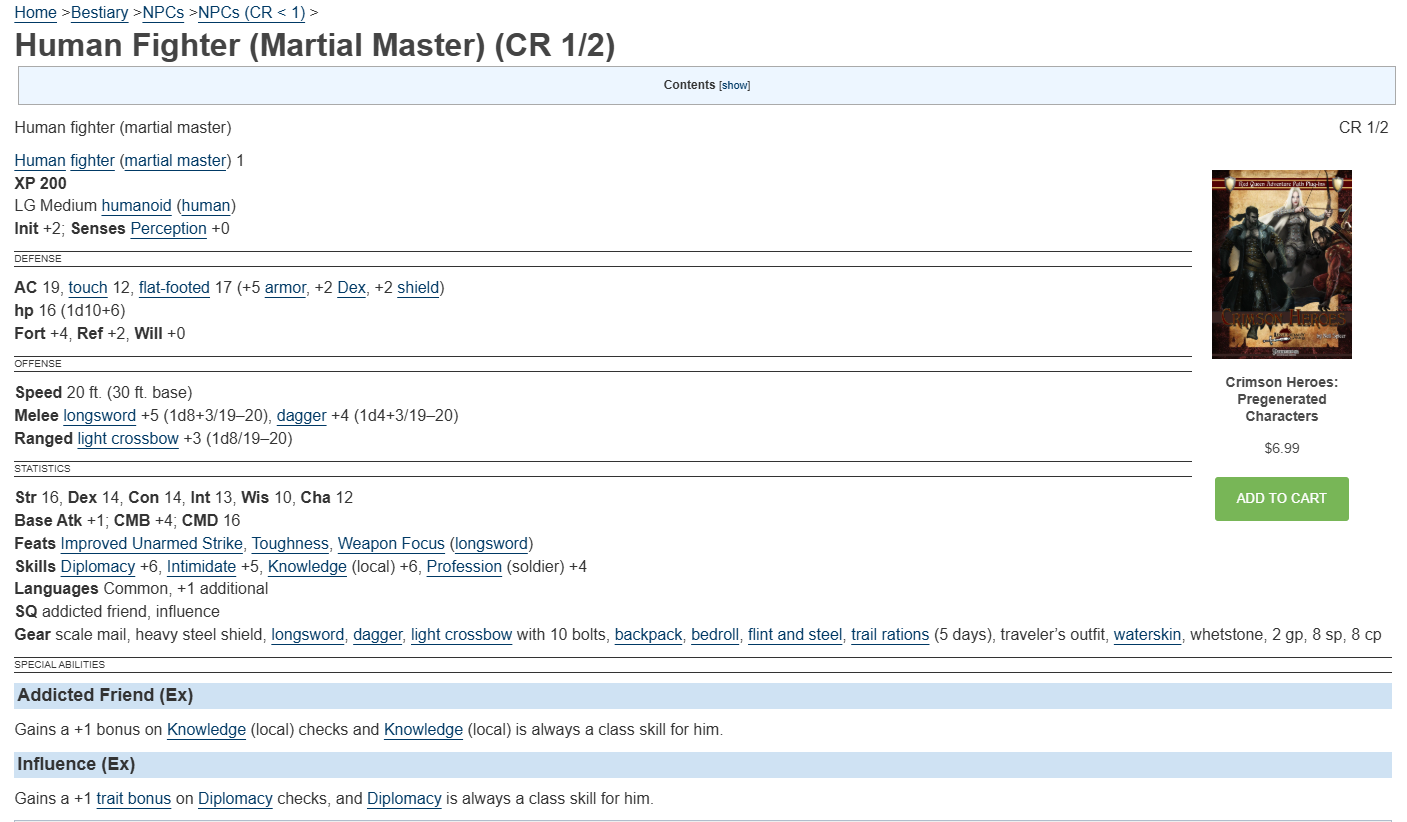
Task: Open the trait bonus link
Action: click(x=134, y=799)
